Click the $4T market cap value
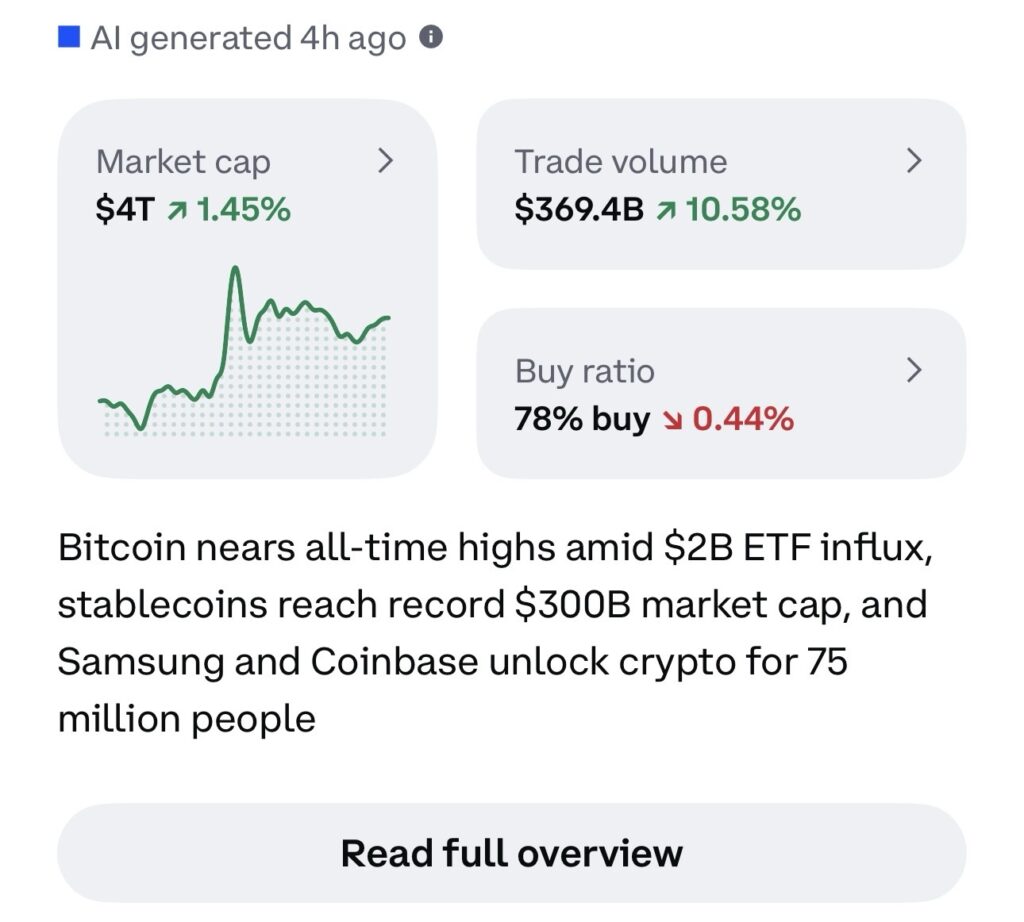The height and width of the screenshot is (922, 1024). (x=125, y=210)
